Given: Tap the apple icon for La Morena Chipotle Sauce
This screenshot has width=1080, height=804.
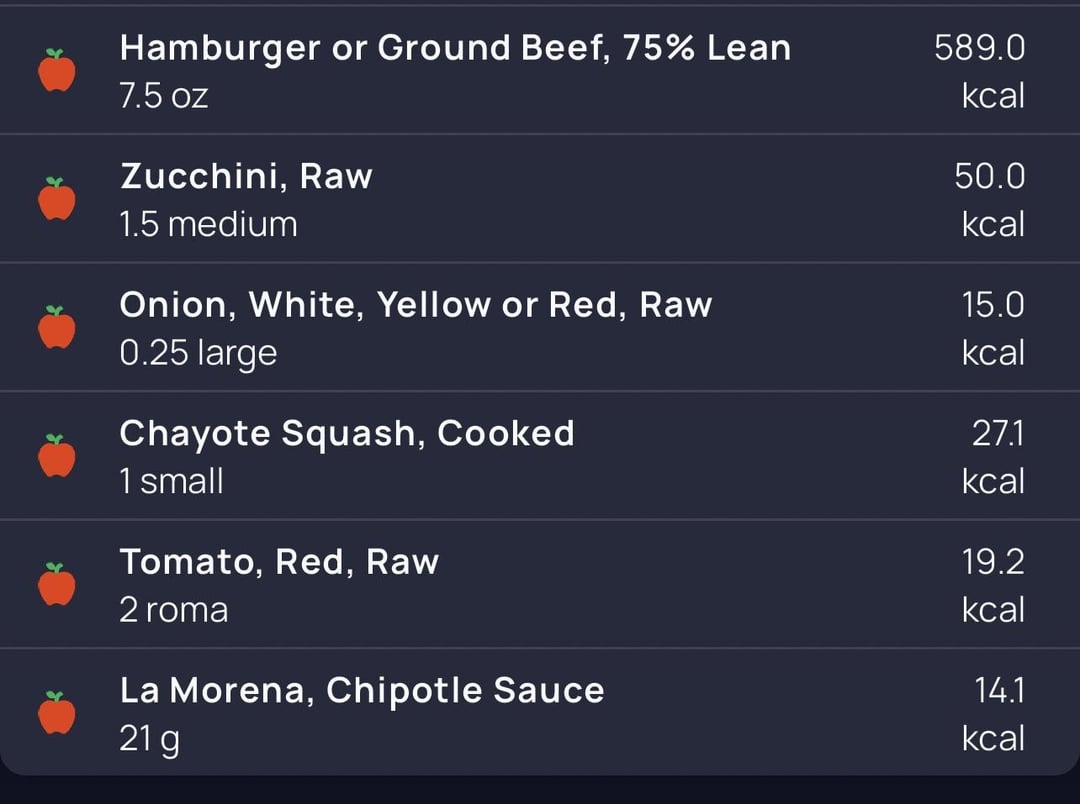Looking at the screenshot, I should click(x=57, y=713).
